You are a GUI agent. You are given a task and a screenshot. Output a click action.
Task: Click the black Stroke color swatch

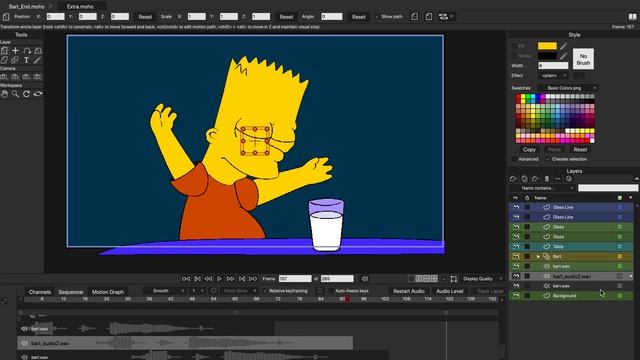[547, 56]
